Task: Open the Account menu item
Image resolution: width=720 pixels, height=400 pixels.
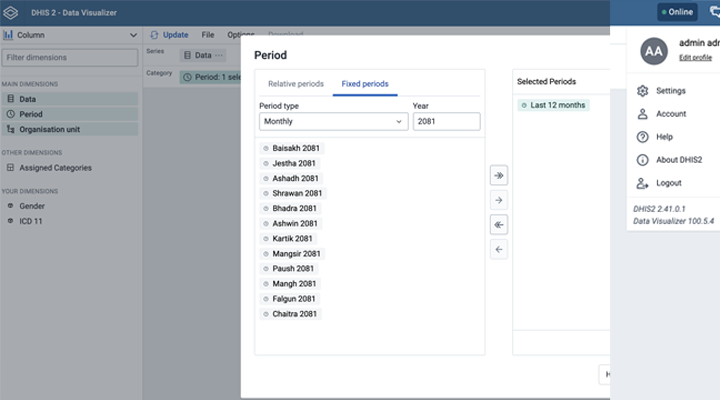Action: tap(671, 114)
